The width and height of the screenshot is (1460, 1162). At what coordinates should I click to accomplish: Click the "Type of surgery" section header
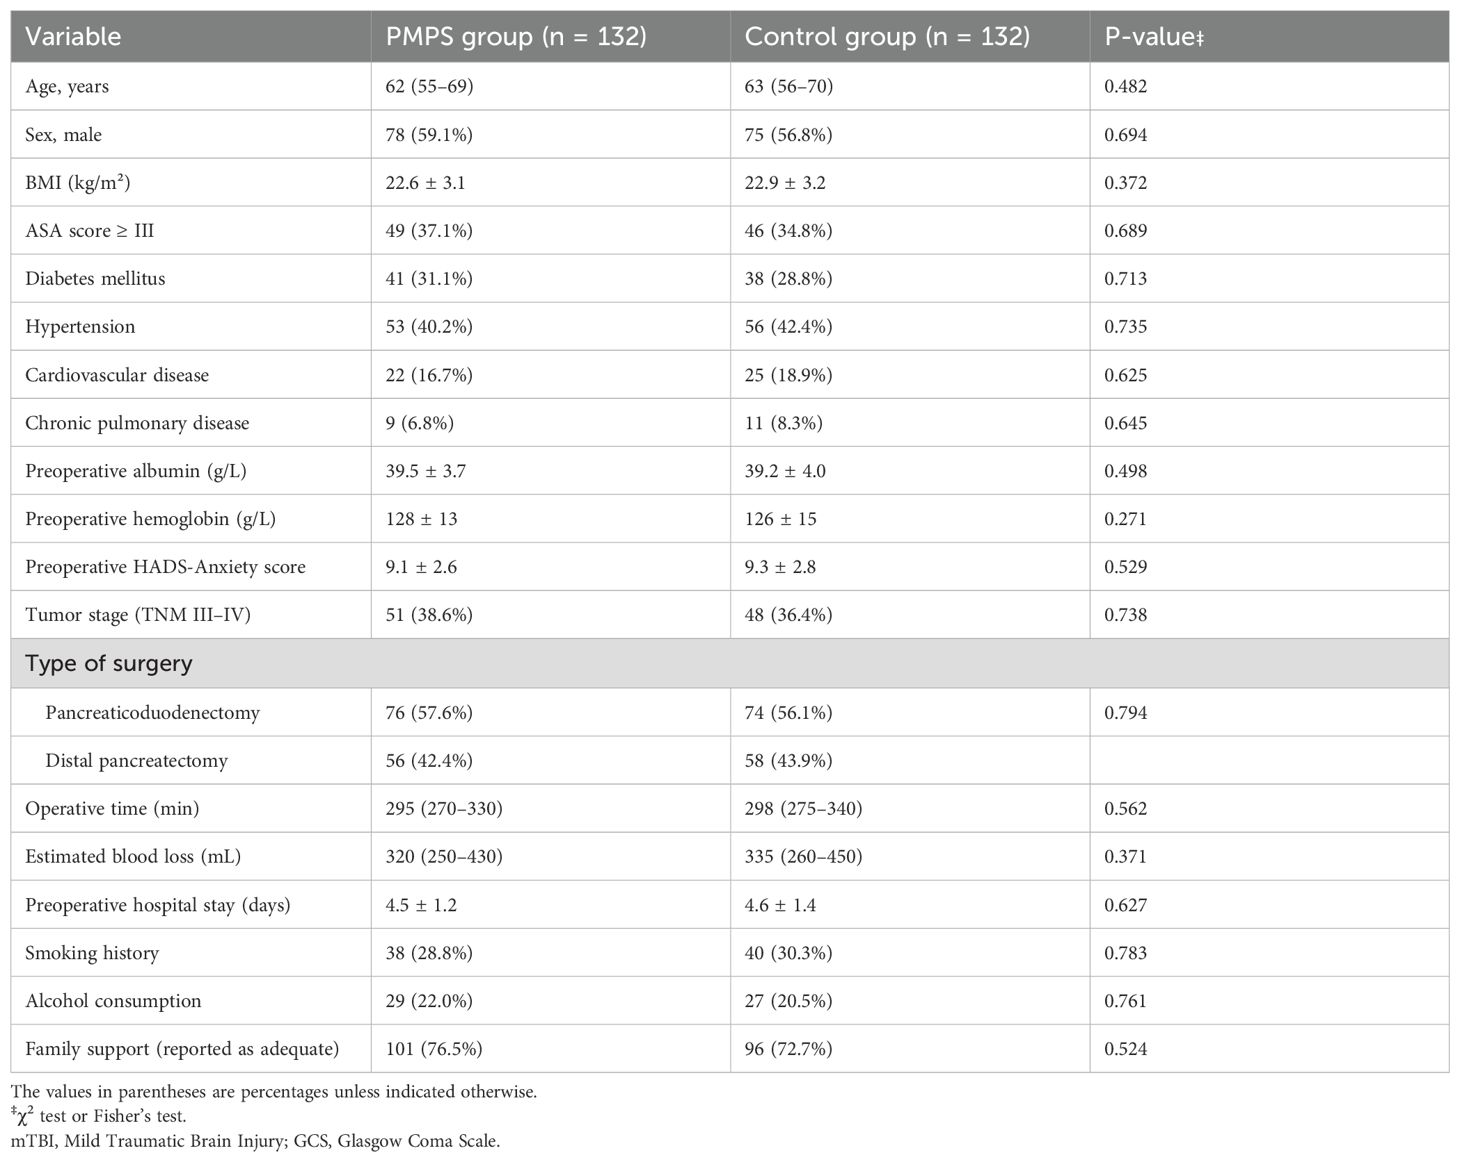[x=109, y=664]
